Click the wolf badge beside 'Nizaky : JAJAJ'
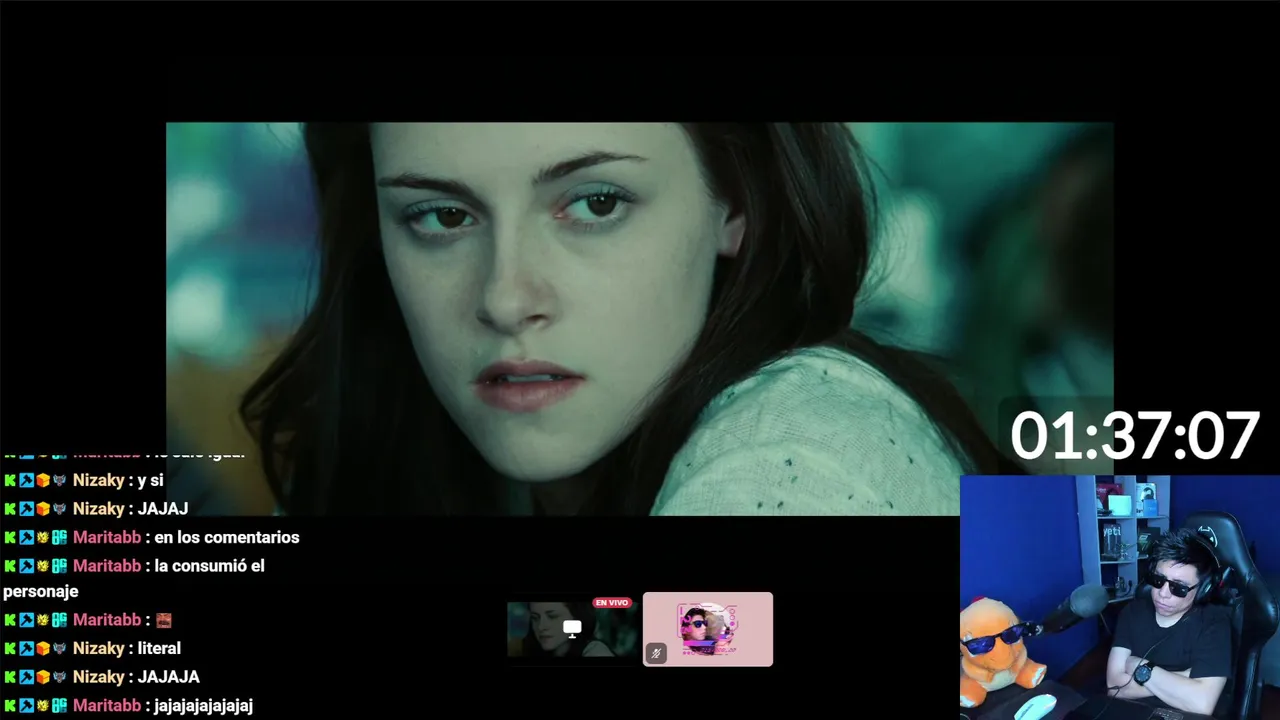 pos(59,508)
